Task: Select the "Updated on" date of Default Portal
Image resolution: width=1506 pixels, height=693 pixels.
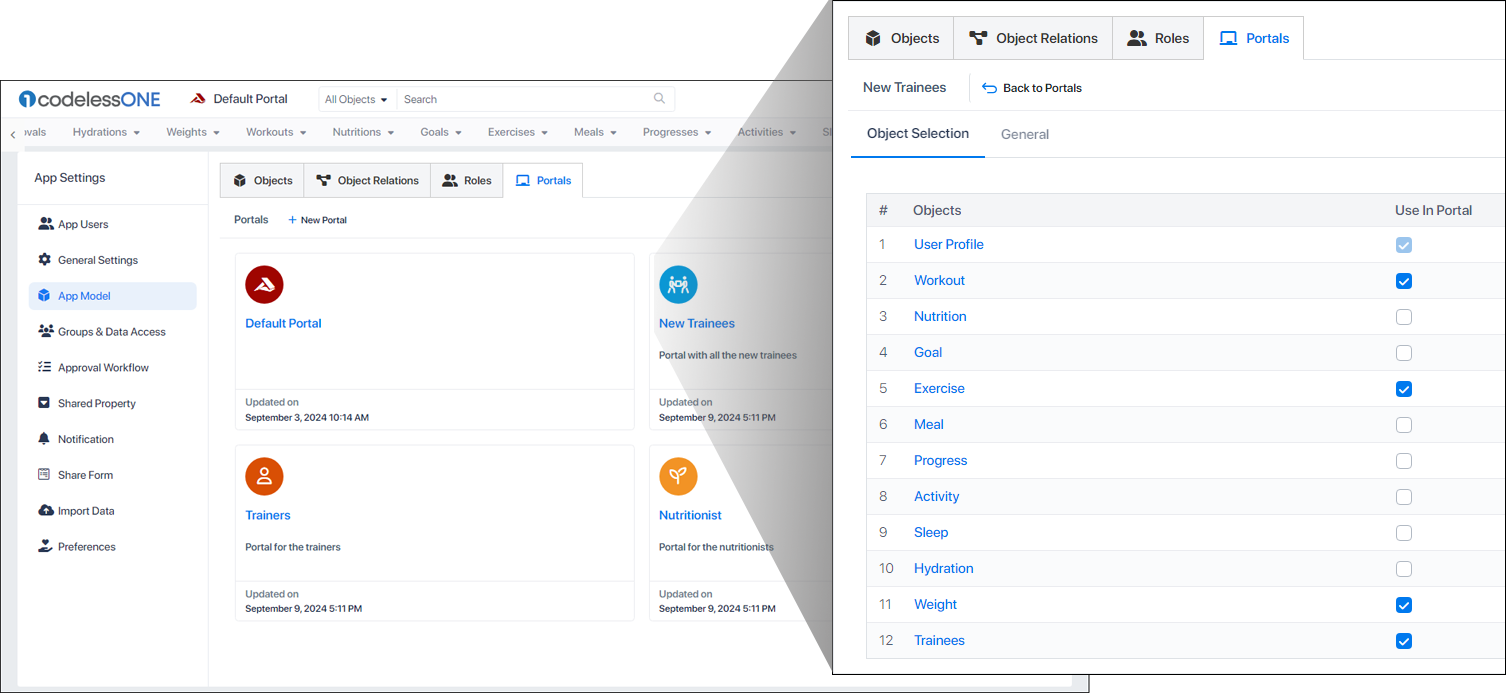Action: click(x=307, y=417)
